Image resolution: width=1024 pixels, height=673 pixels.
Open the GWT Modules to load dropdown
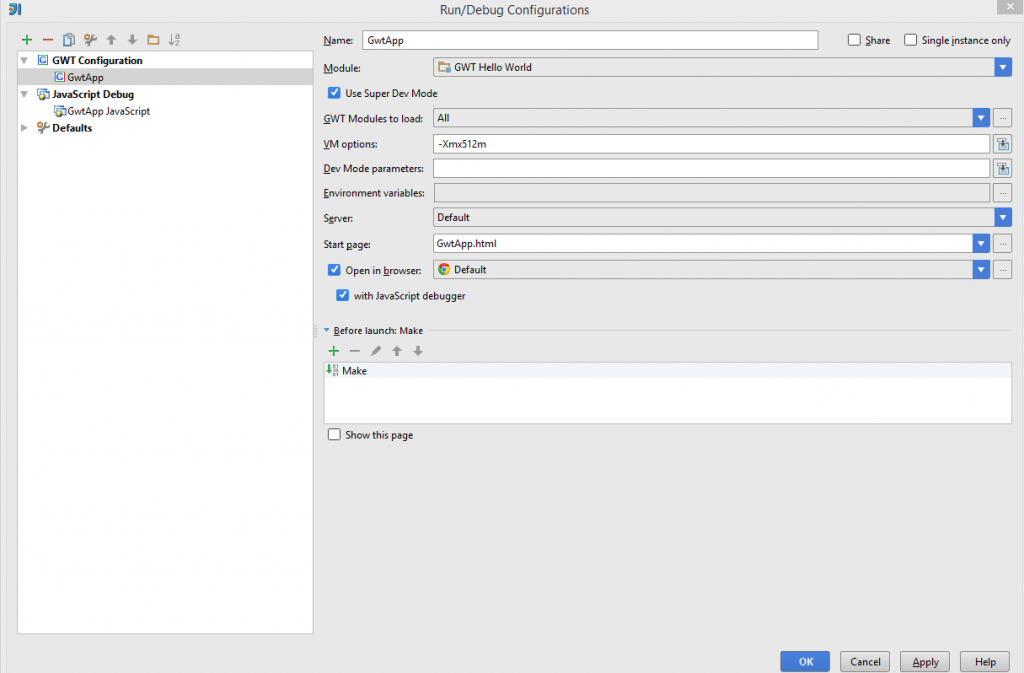tap(980, 118)
